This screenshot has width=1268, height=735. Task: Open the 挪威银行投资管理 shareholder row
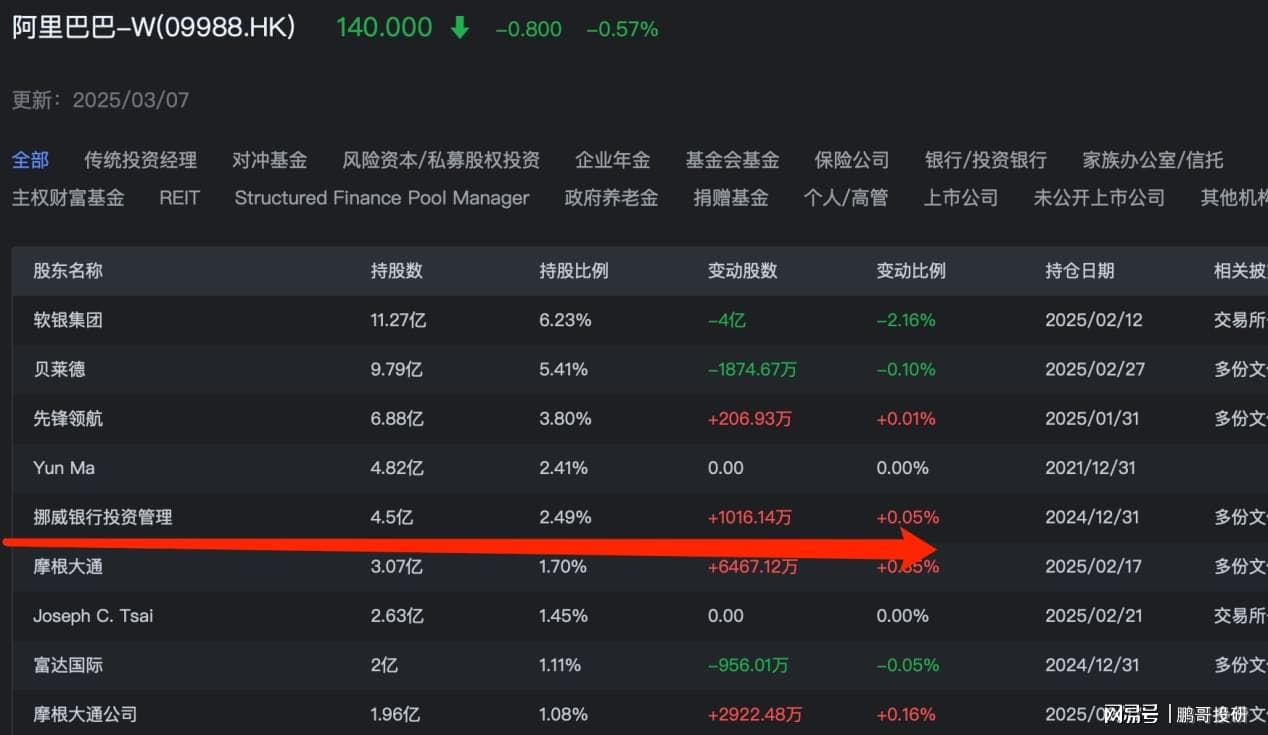[x=640, y=517]
